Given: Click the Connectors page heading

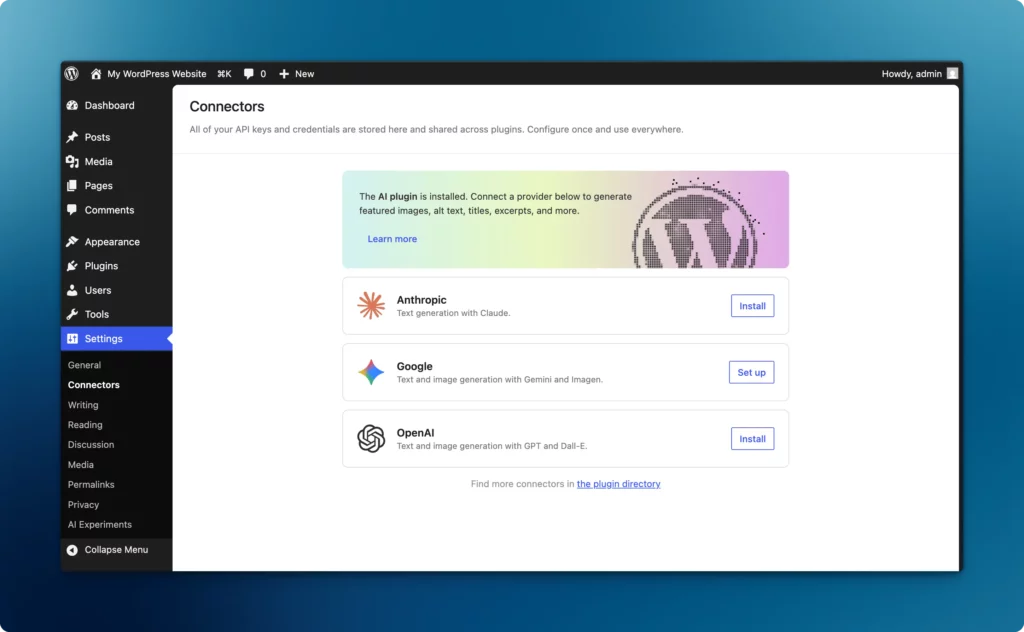Looking at the screenshot, I should (x=227, y=106).
